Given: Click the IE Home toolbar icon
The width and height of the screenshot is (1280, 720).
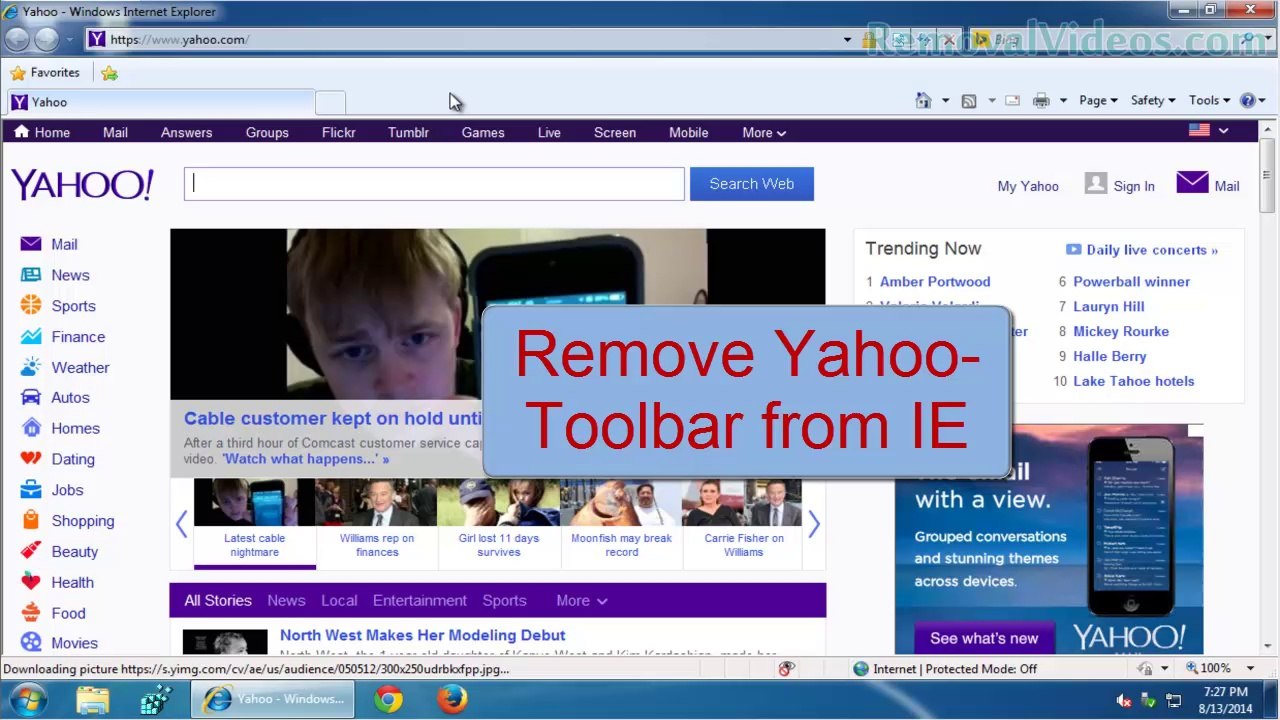Looking at the screenshot, I should pos(923,100).
